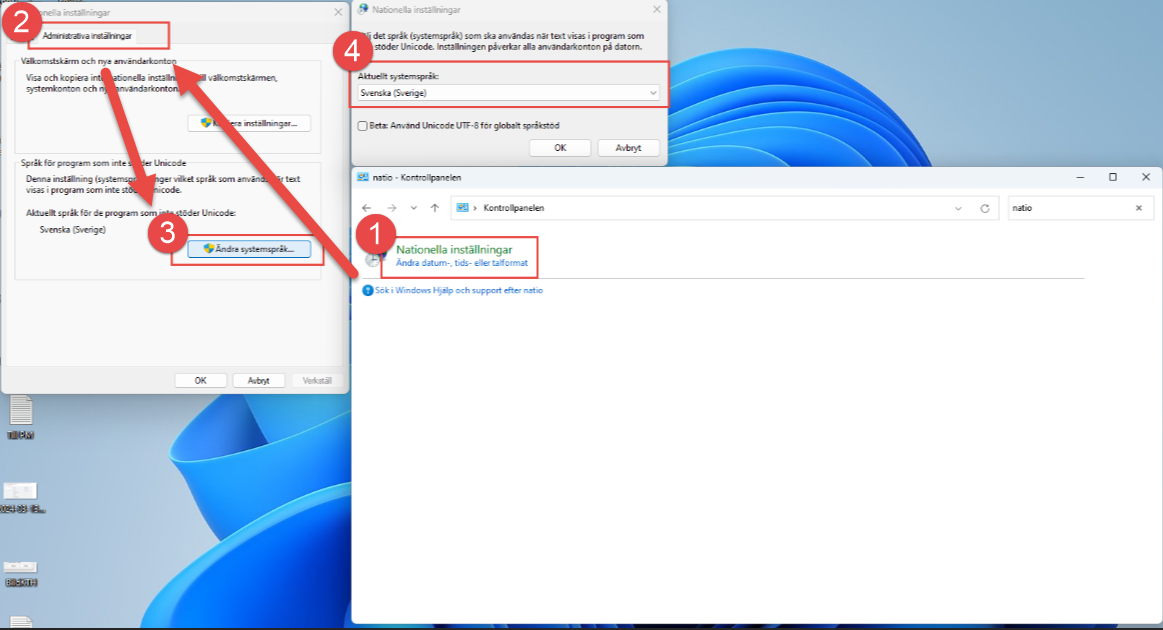Open the 'Aktuellt systemspråk' dropdown
The height and width of the screenshot is (630, 1163).
[509, 93]
